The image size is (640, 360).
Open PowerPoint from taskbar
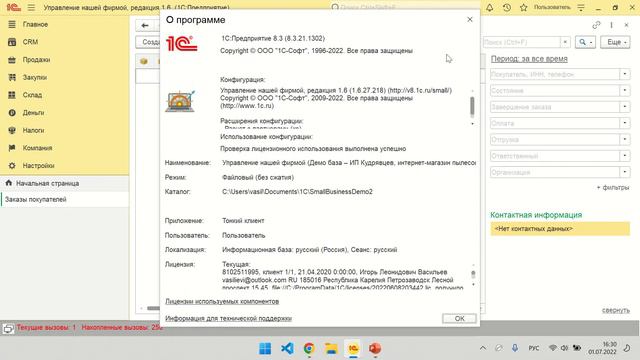pos(375,349)
